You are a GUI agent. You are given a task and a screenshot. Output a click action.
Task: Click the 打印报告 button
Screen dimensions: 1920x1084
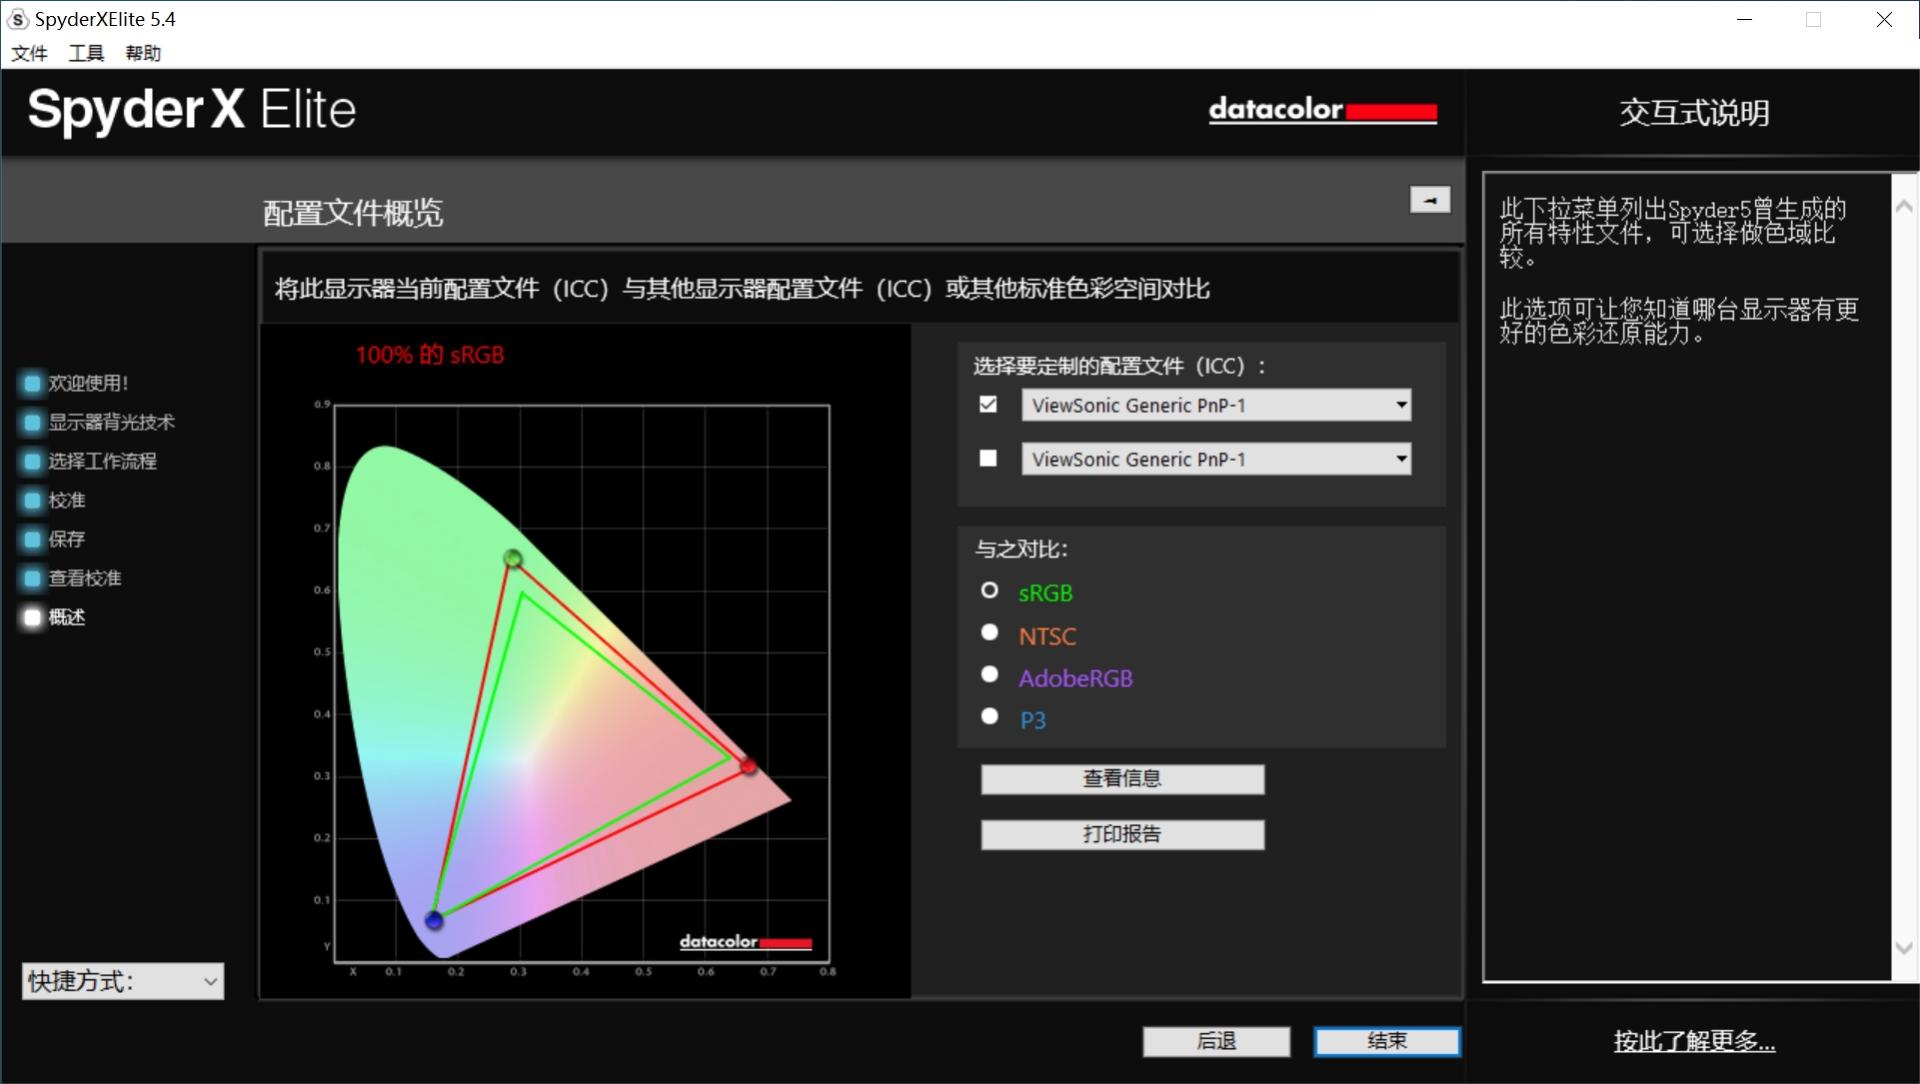pyautogui.click(x=1122, y=834)
